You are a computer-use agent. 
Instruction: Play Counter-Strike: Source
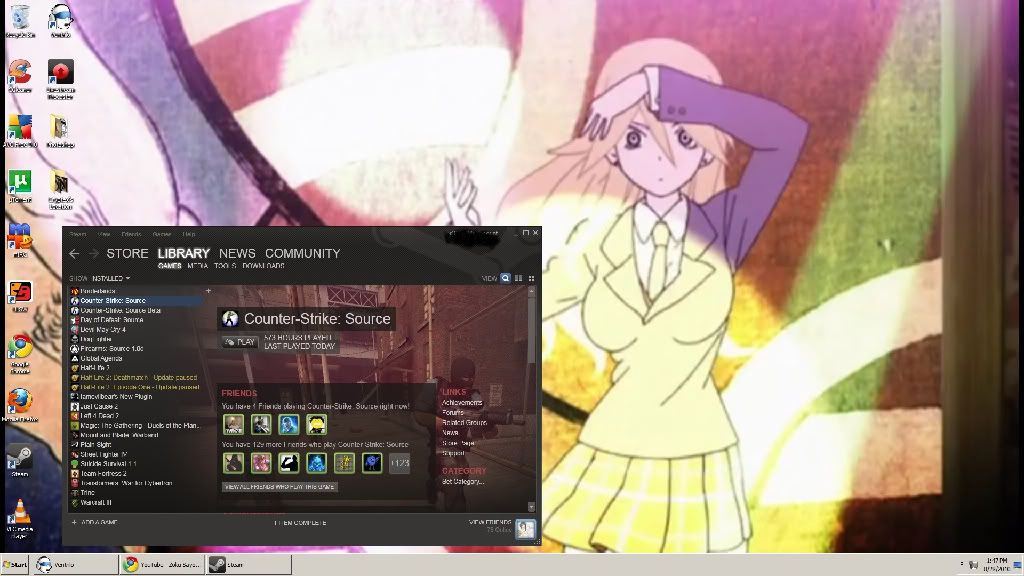[x=240, y=342]
